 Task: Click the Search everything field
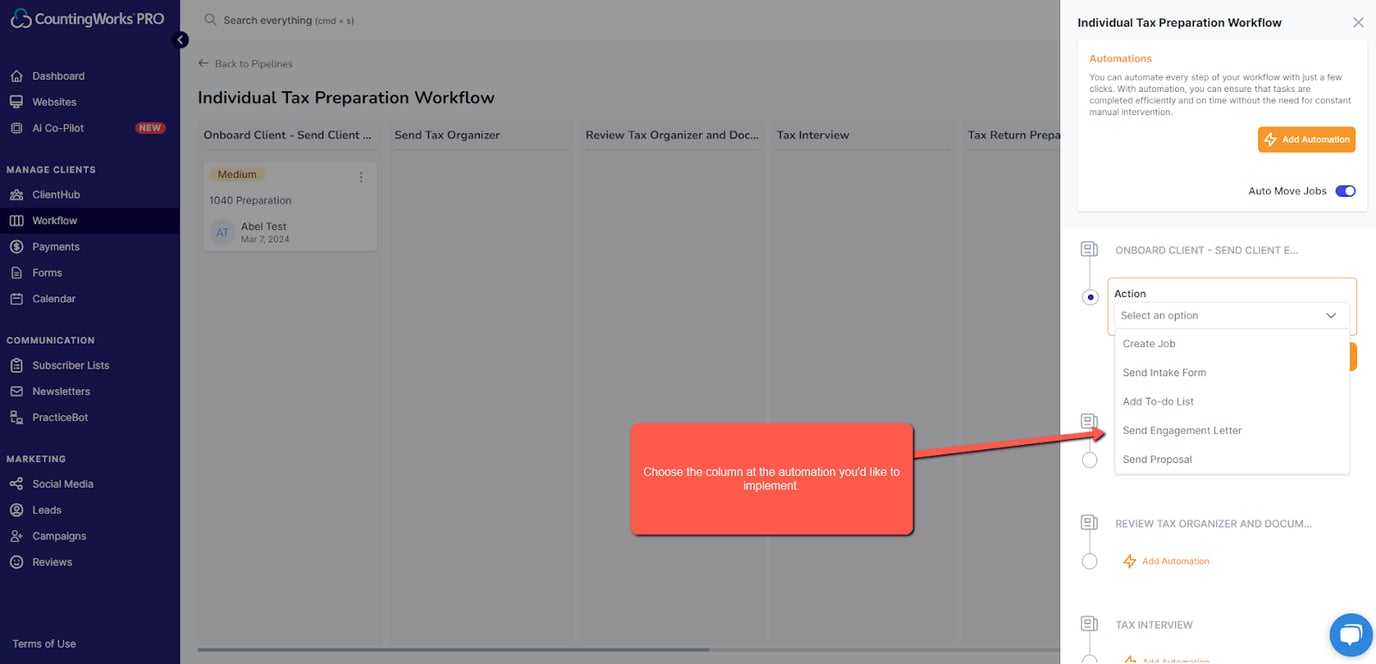point(280,19)
